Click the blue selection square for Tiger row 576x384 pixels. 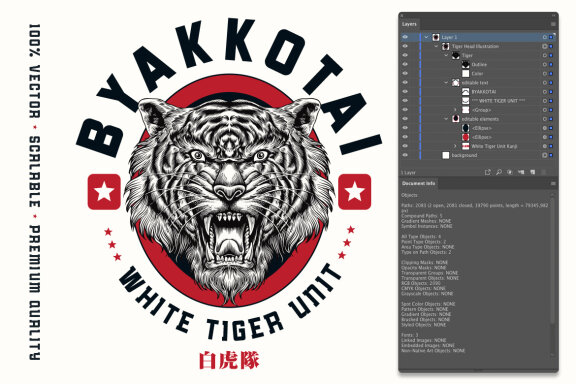pos(551,55)
